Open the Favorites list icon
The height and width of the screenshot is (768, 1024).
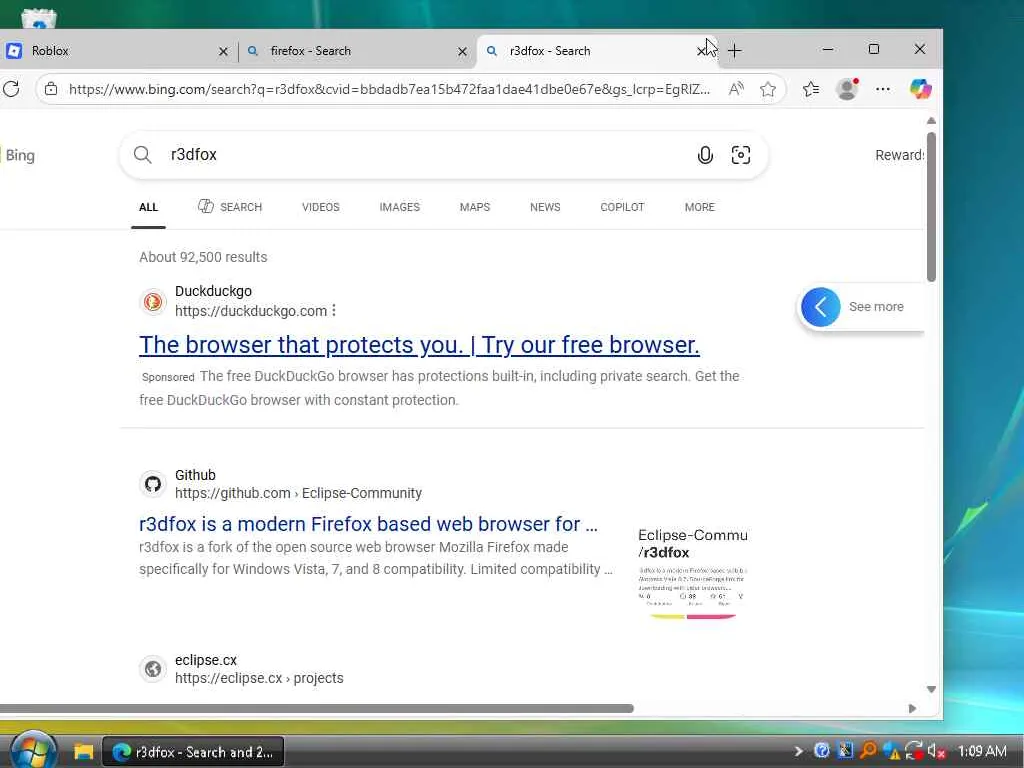810,89
